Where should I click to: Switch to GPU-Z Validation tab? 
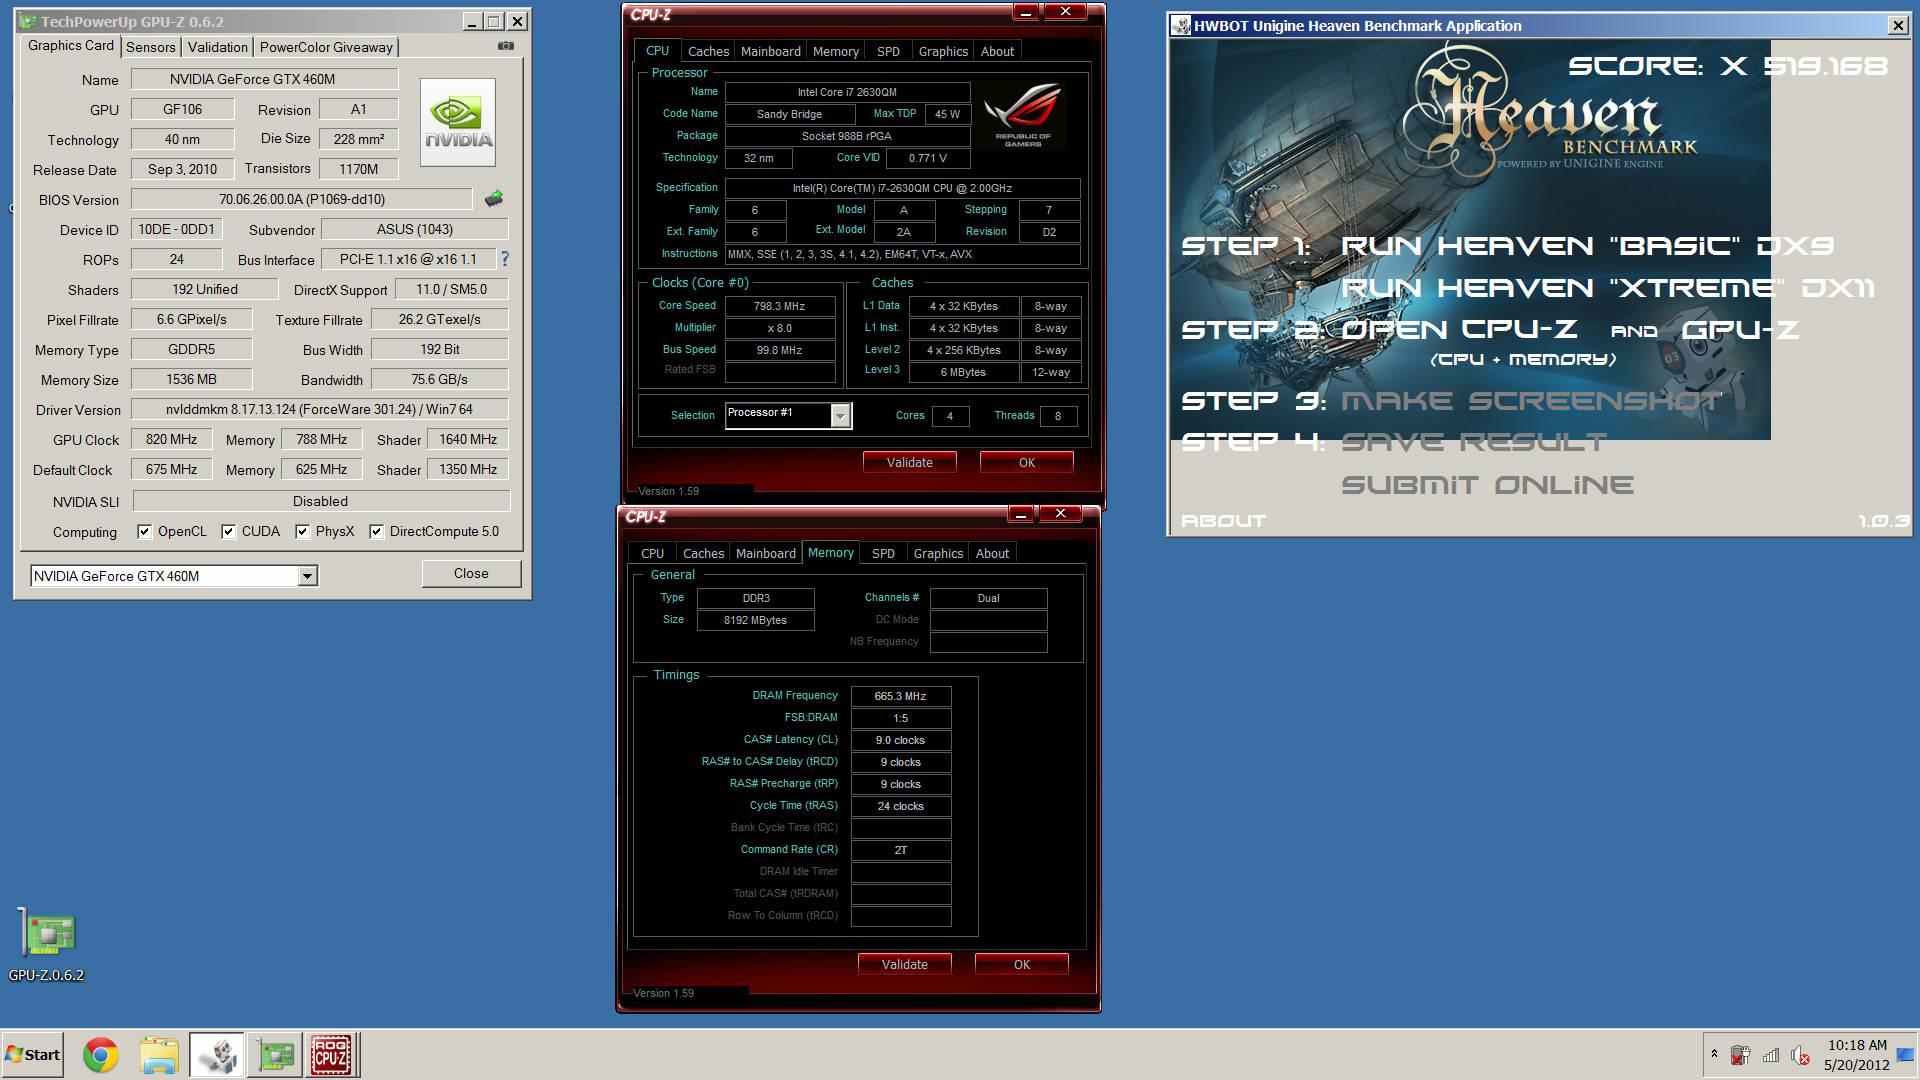click(x=217, y=47)
